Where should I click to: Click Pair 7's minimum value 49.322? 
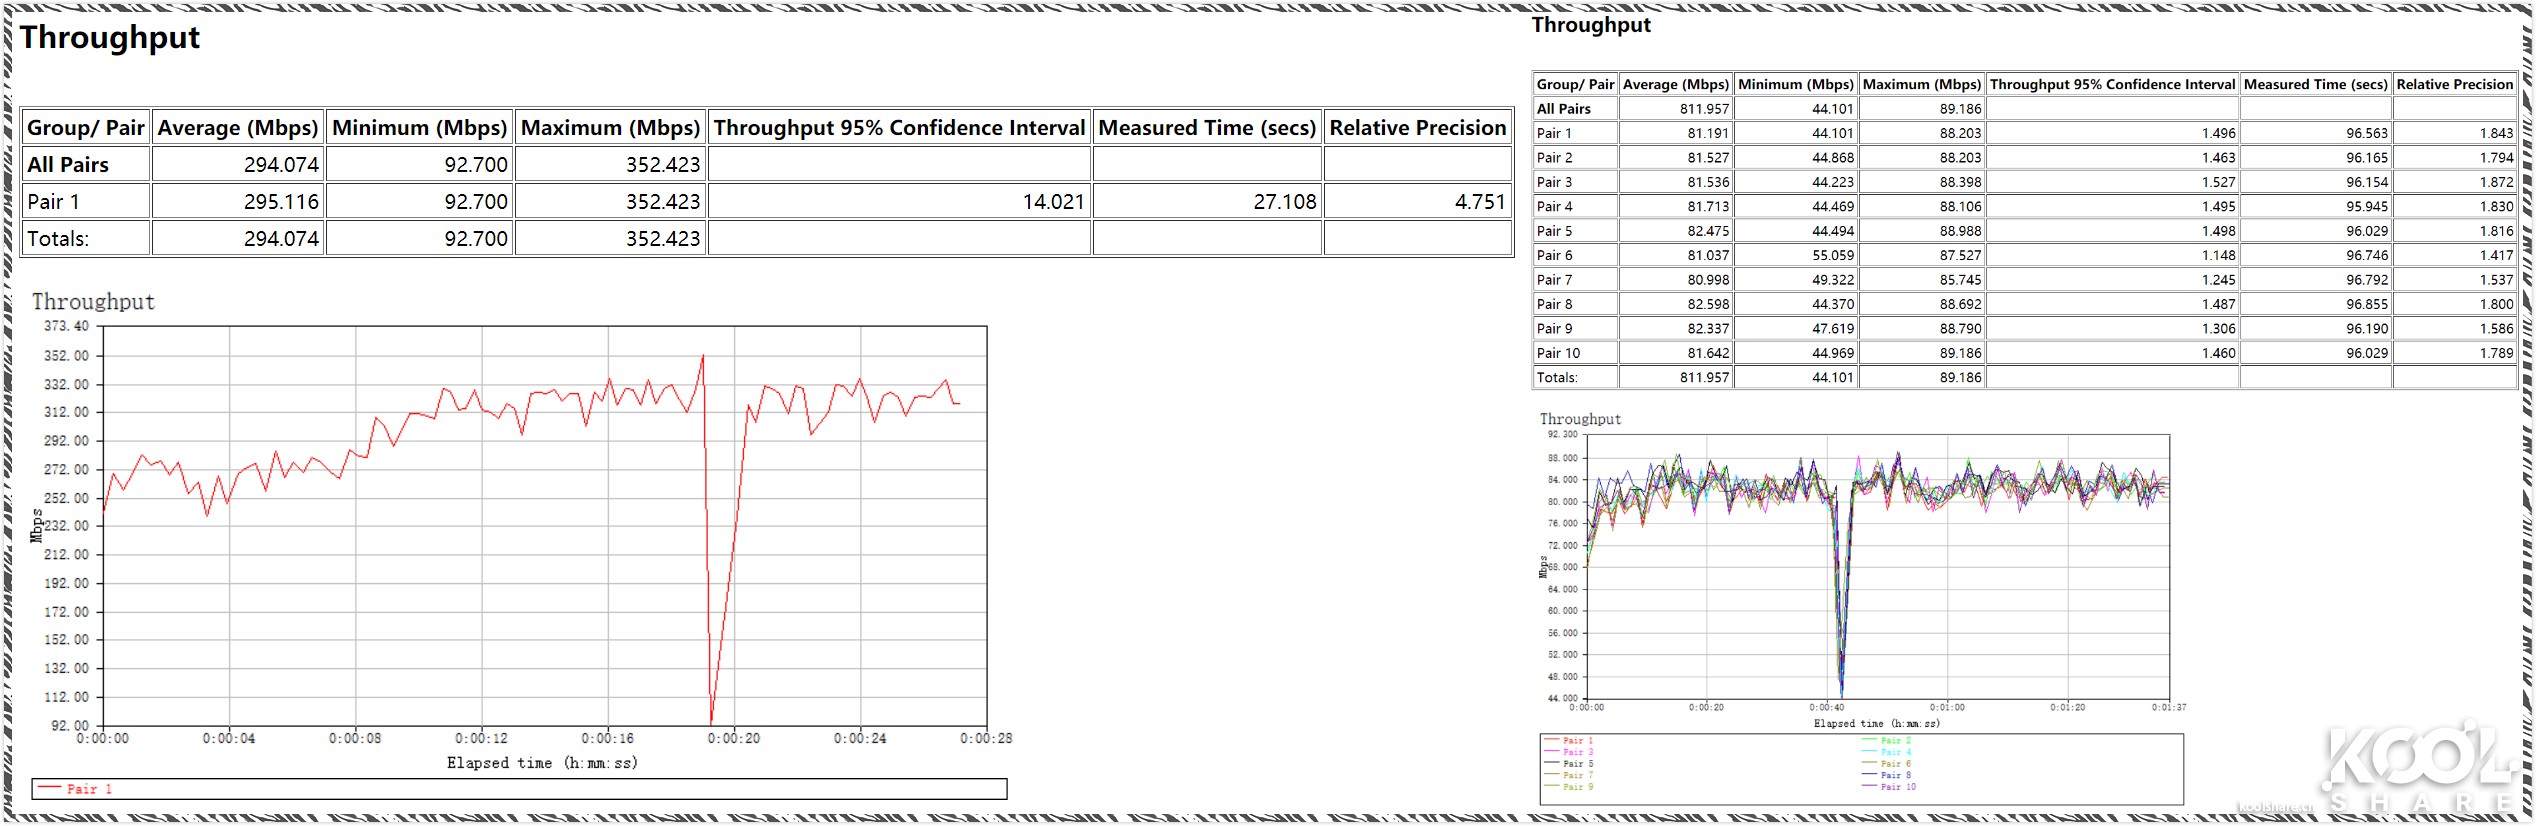pyautogui.click(x=1833, y=280)
